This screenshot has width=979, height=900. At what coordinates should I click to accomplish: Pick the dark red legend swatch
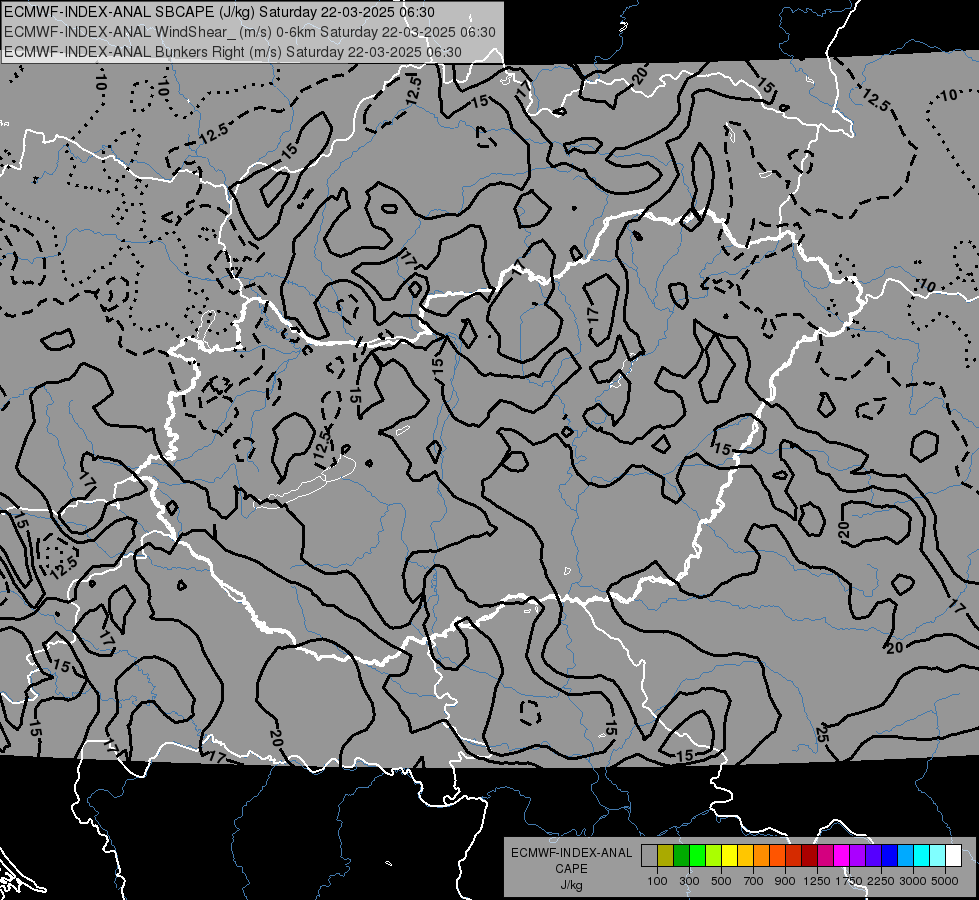[810, 856]
